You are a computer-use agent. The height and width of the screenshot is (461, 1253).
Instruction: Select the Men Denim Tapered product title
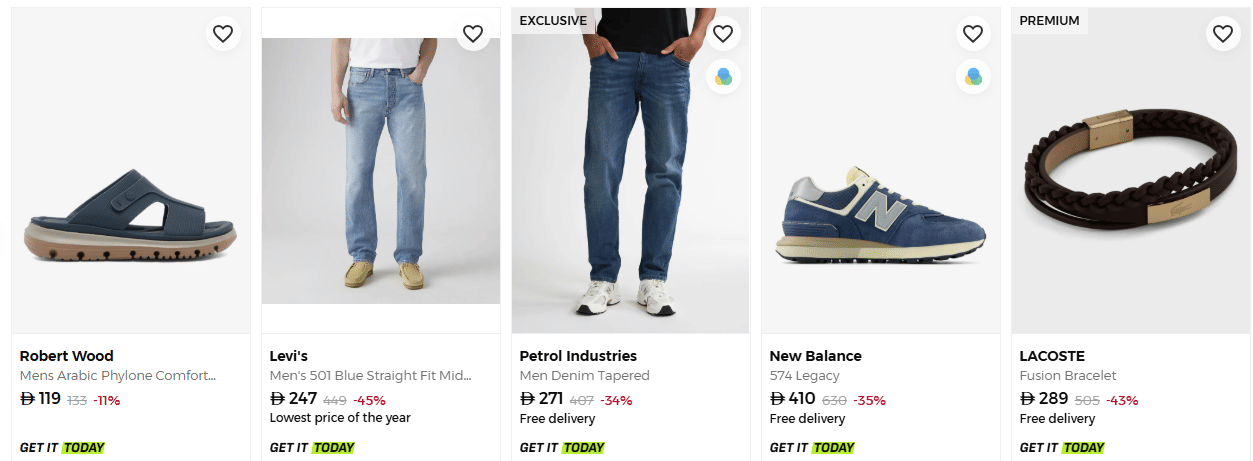(585, 376)
